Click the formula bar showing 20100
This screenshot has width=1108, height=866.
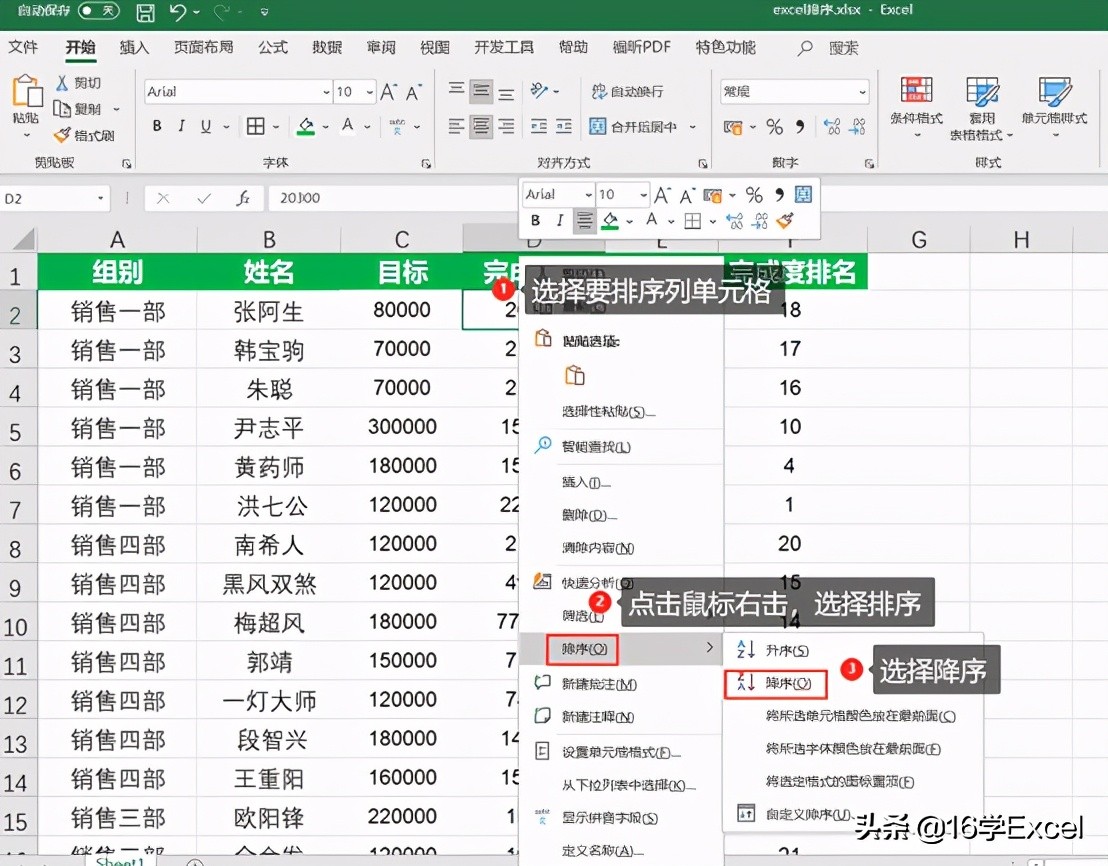point(393,198)
